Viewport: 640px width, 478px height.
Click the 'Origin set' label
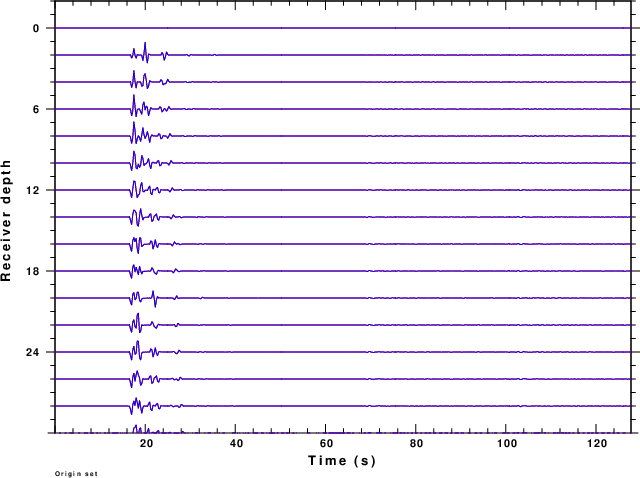pos(76,474)
